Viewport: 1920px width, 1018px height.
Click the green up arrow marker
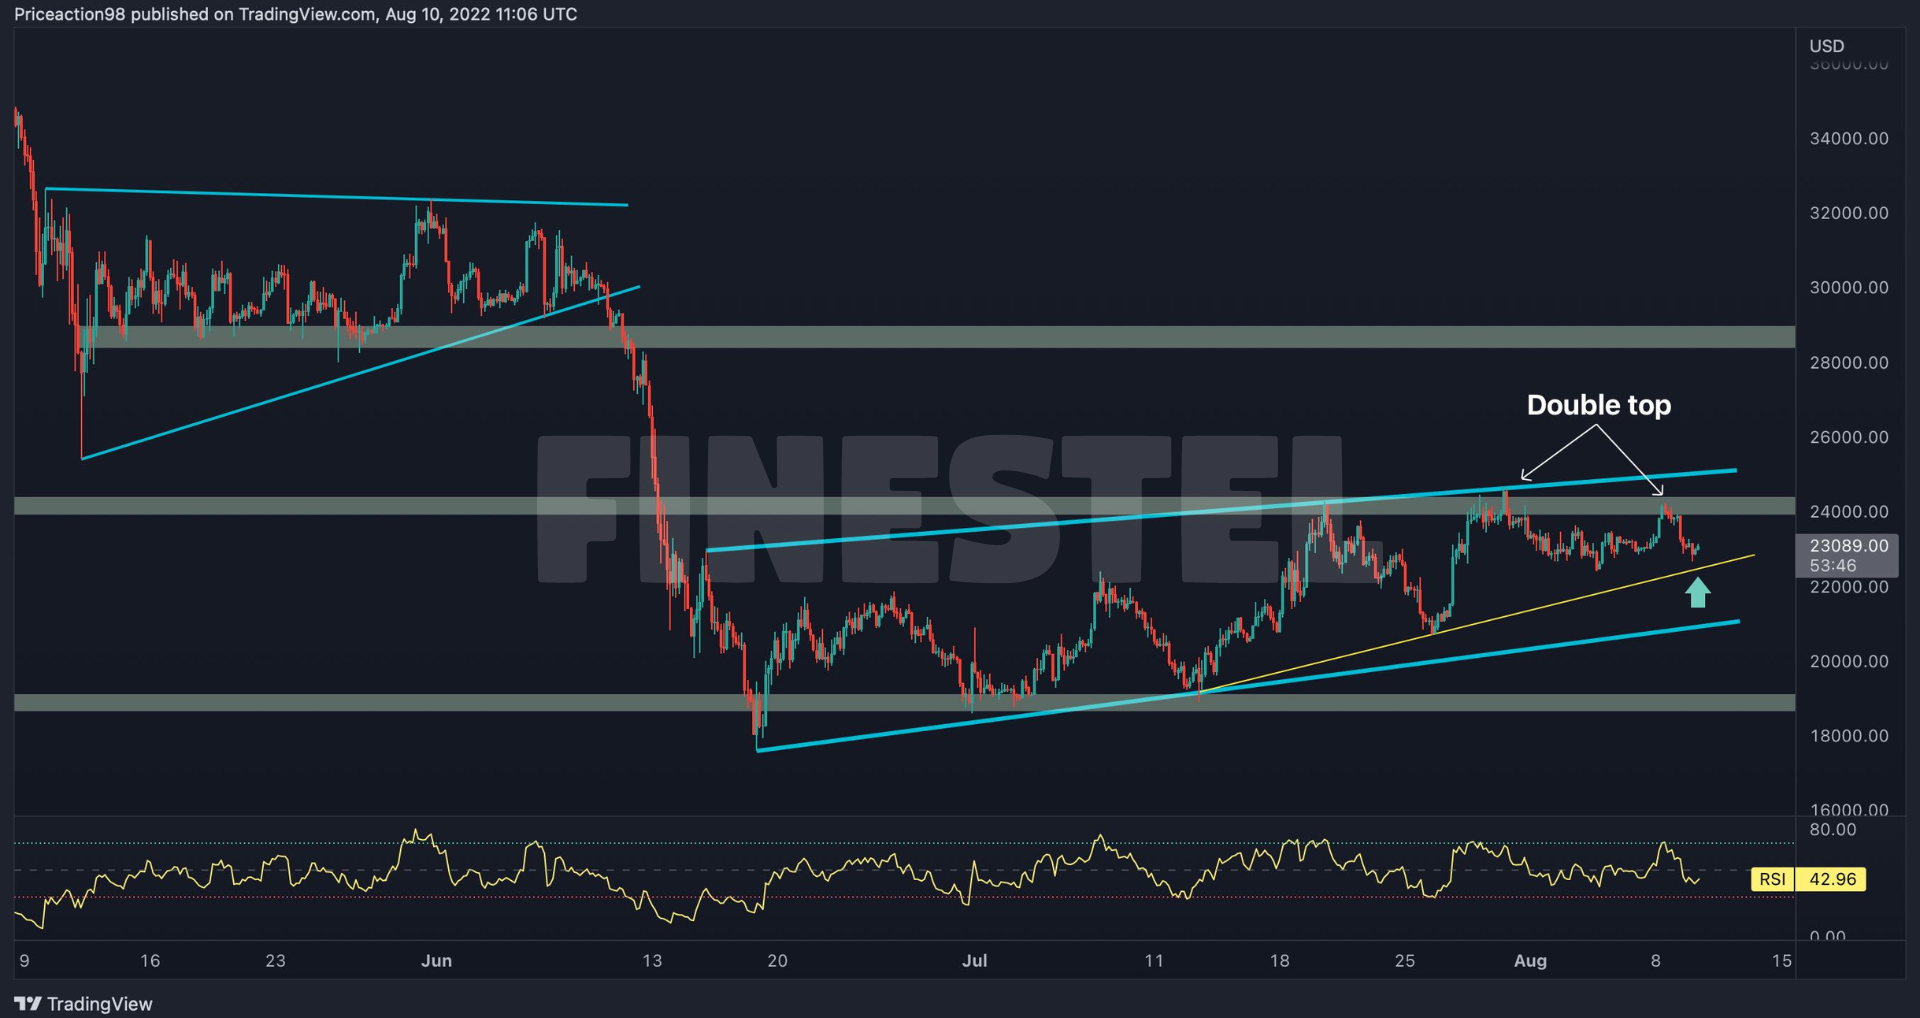click(x=1697, y=592)
